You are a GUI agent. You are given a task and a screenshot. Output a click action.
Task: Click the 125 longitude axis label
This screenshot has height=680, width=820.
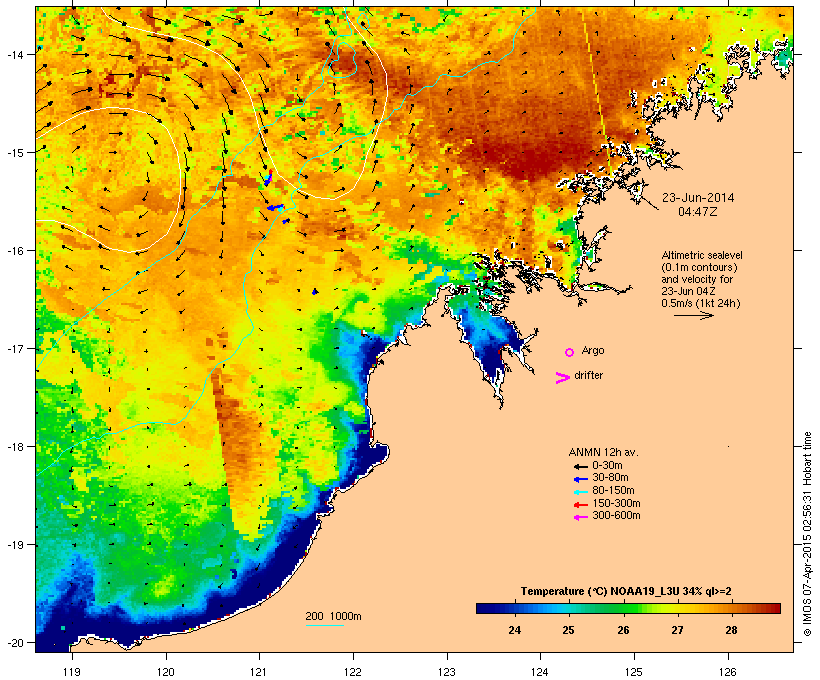[x=634, y=672]
